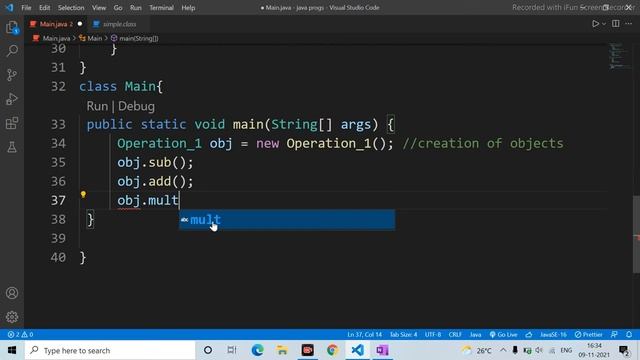
Task: Change the UTF-8 file encoding
Action: (x=433, y=334)
